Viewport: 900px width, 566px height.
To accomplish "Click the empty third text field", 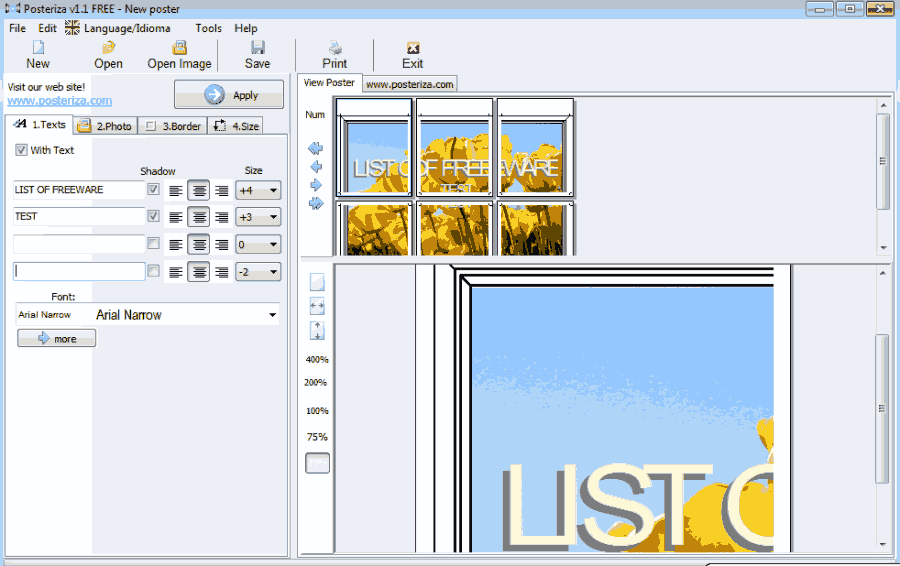I will pyautogui.click(x=79, y=243).
